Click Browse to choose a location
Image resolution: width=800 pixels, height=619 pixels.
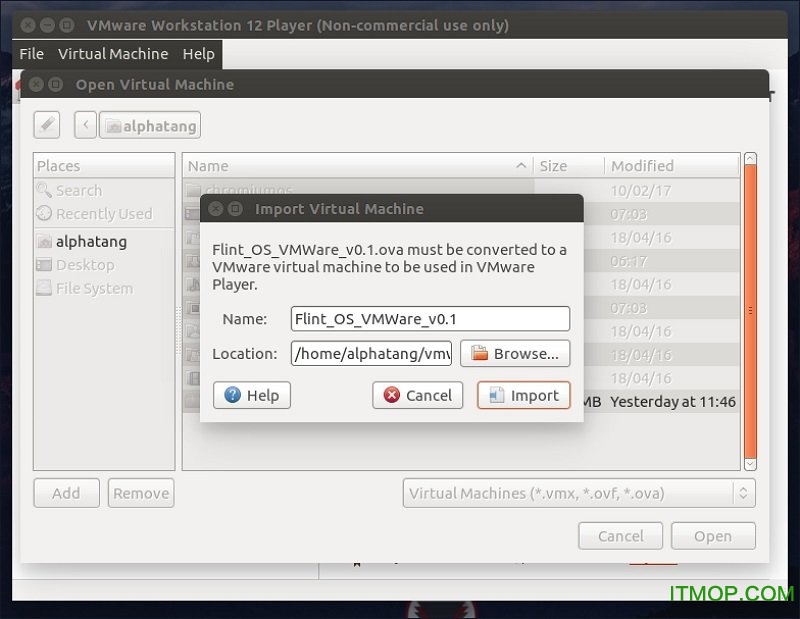[515, 353]
